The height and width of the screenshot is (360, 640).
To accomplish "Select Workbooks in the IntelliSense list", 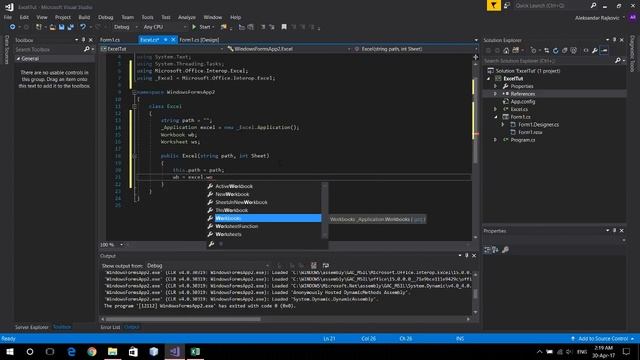I will [264, 218].
